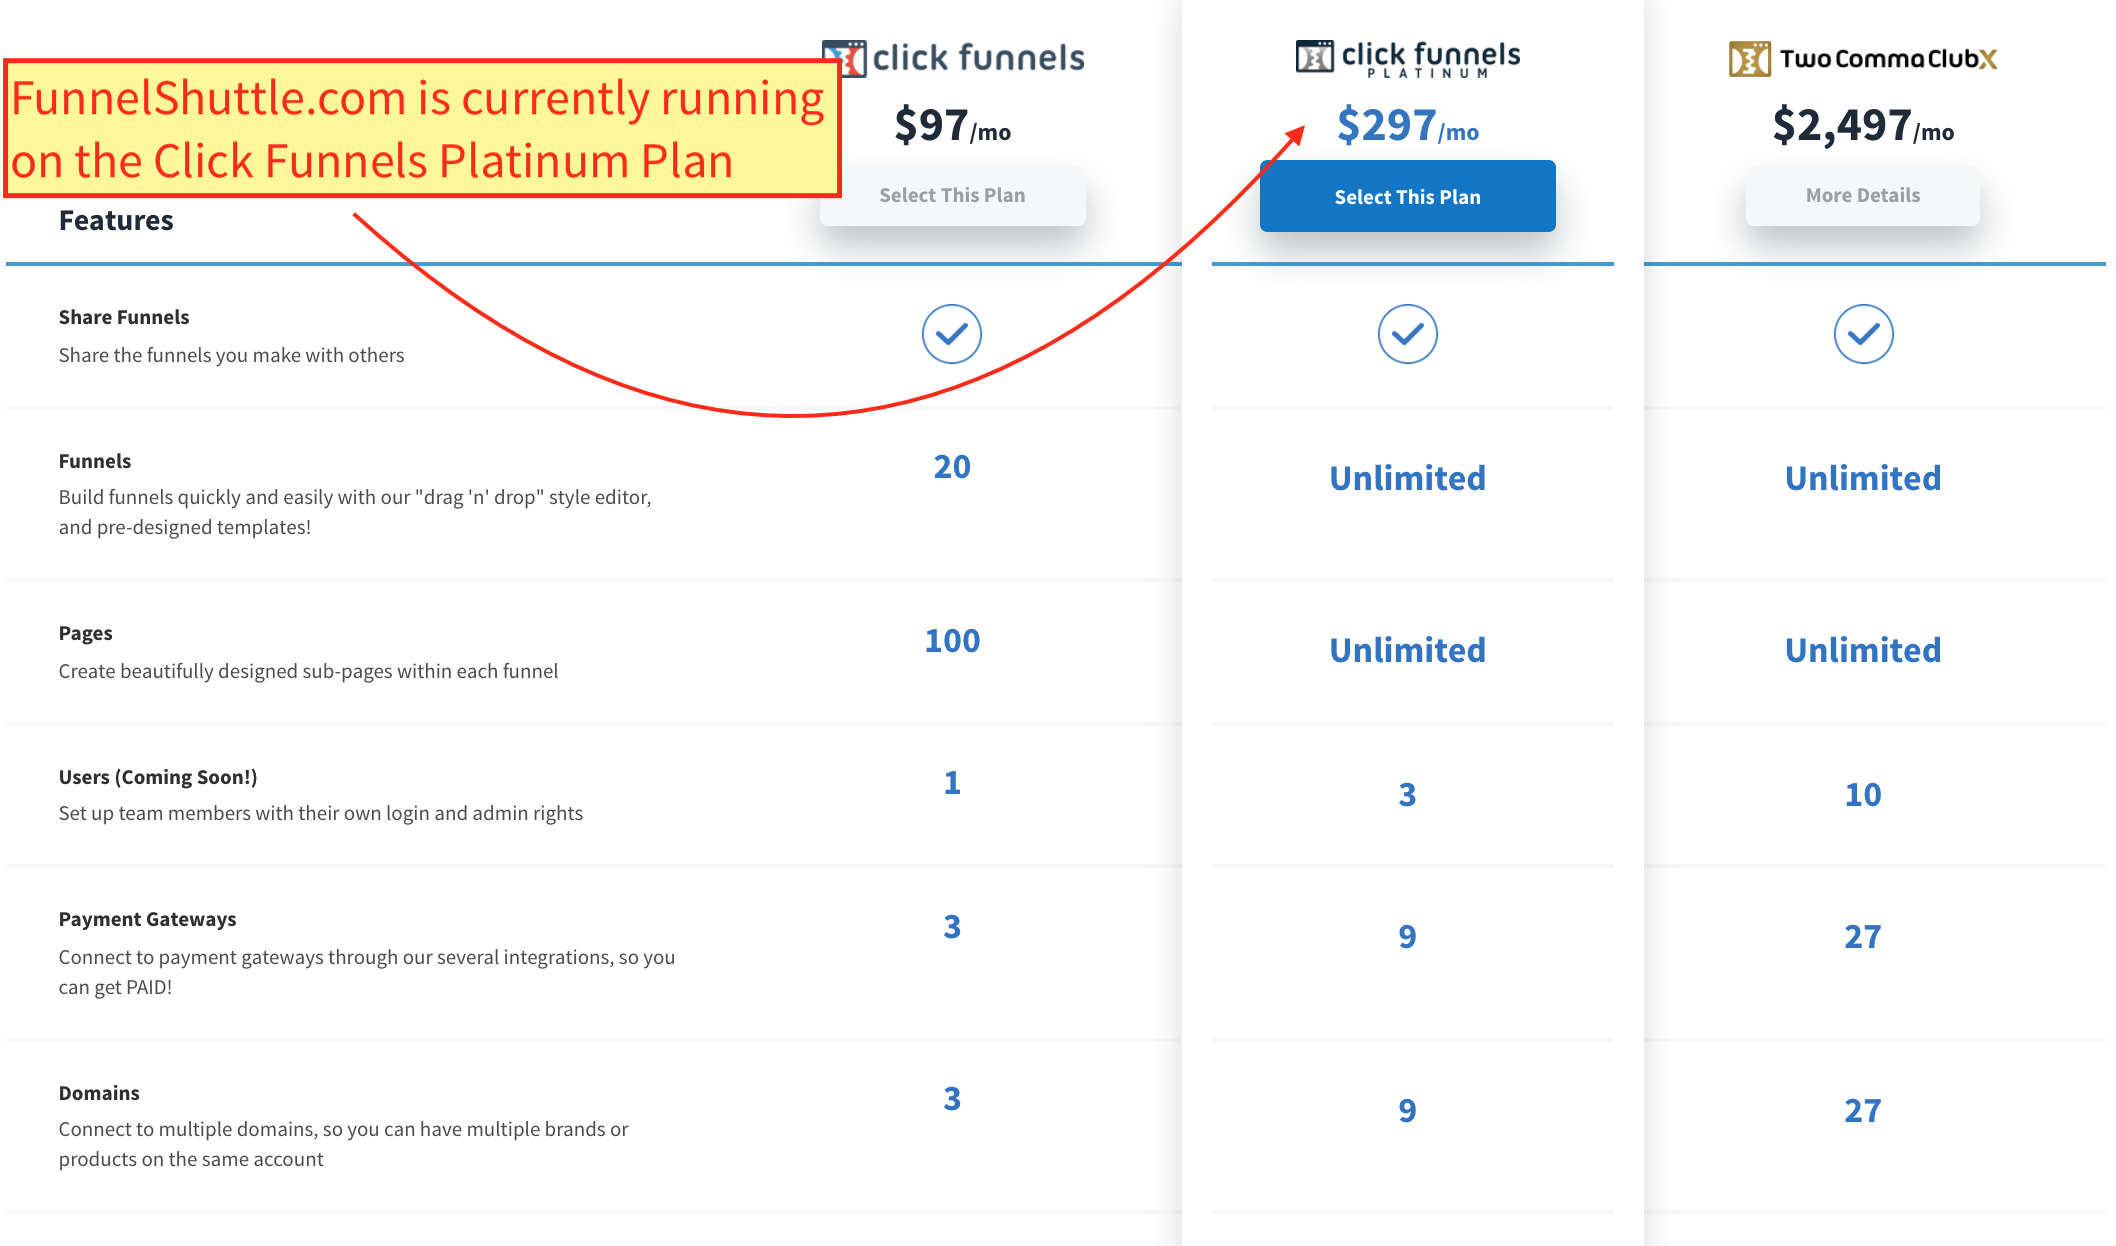
Task: Click the Payment Gateways feature title
Action: (147, 919)
